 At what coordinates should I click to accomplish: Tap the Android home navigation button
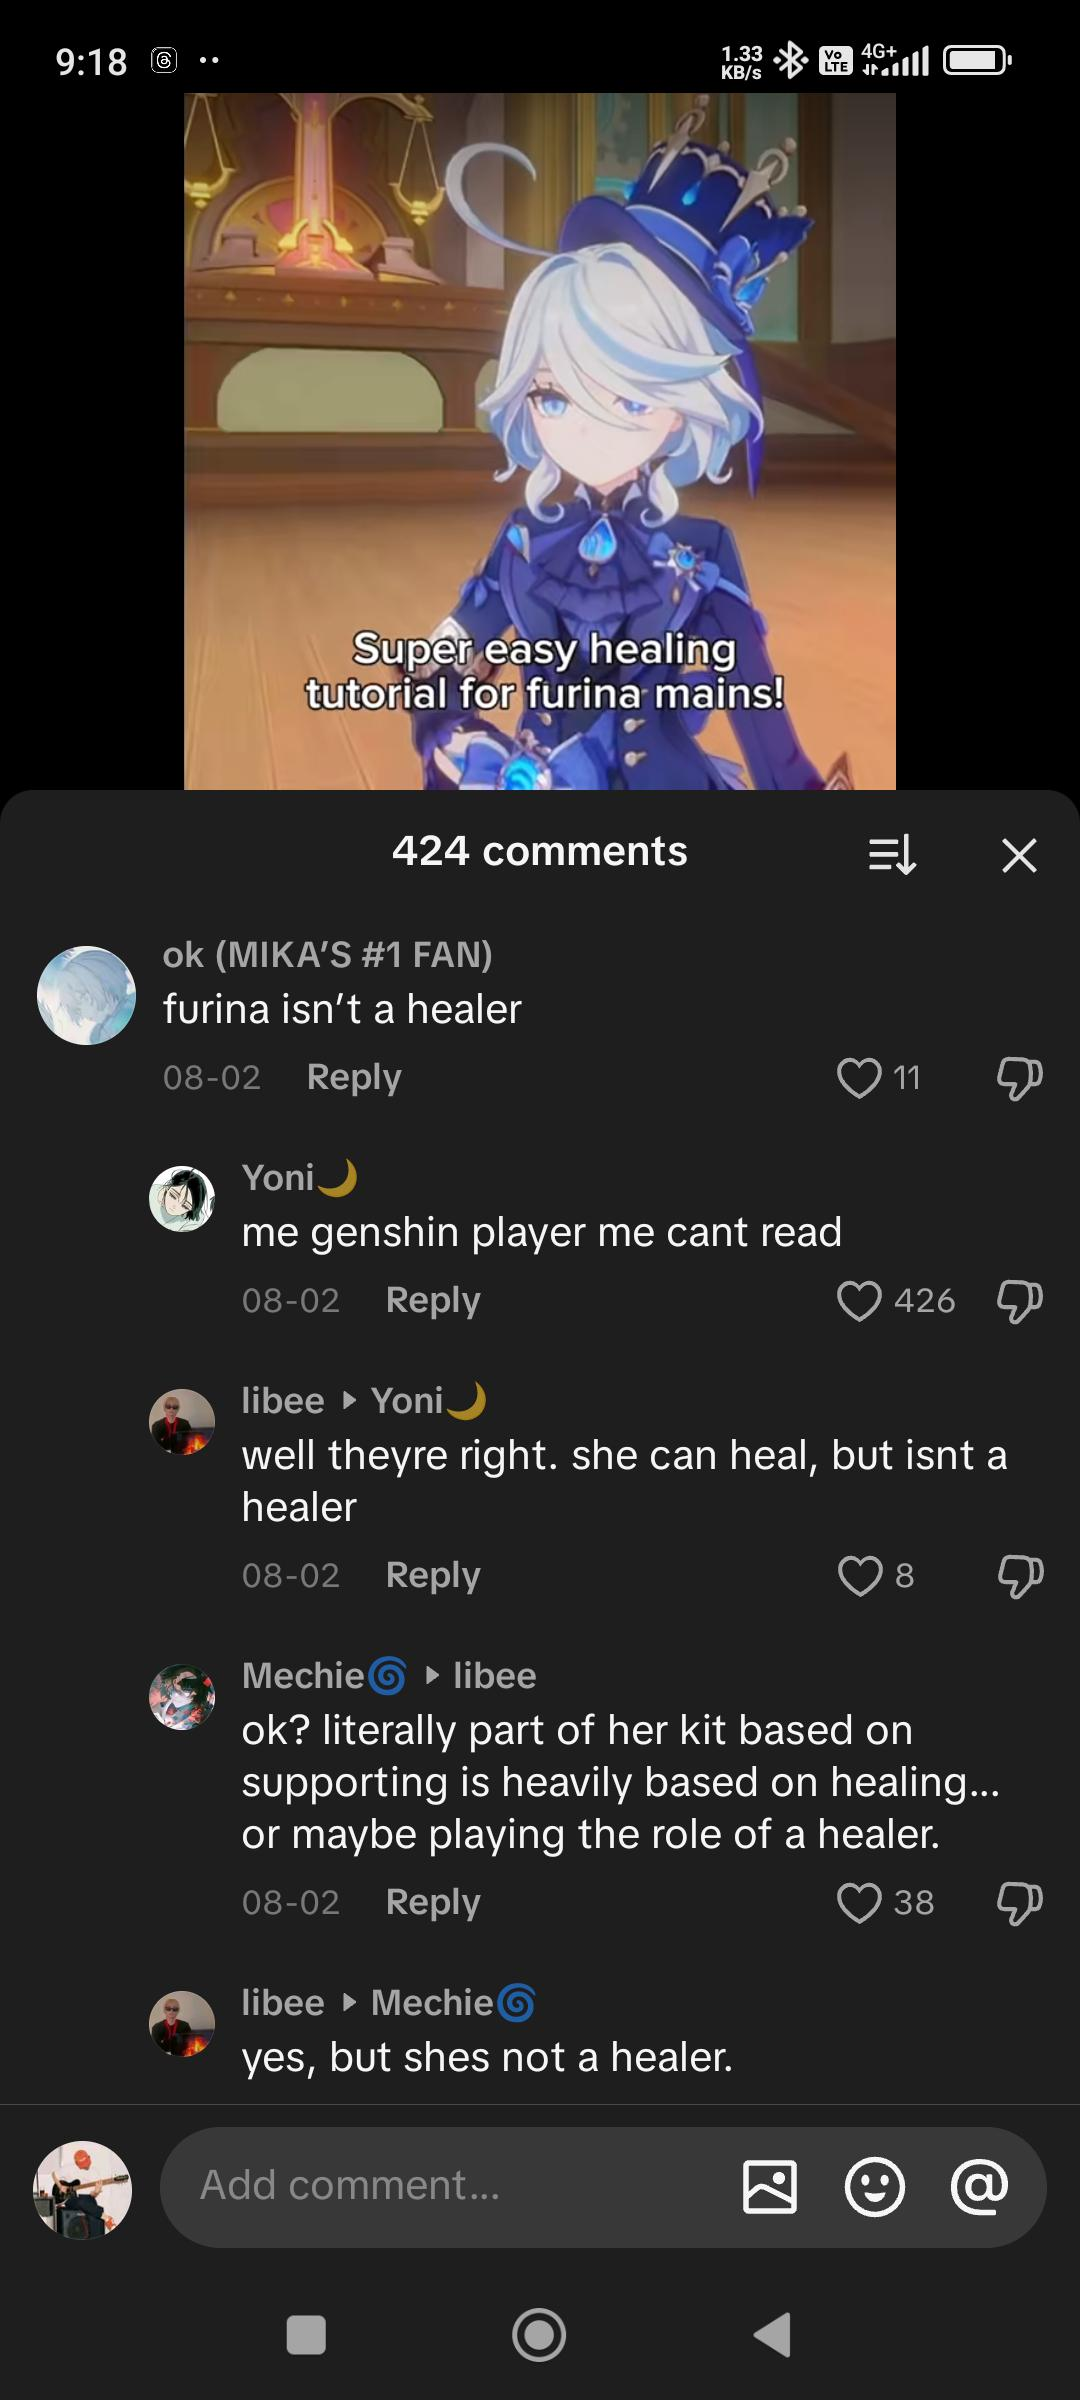[539, 2335]
